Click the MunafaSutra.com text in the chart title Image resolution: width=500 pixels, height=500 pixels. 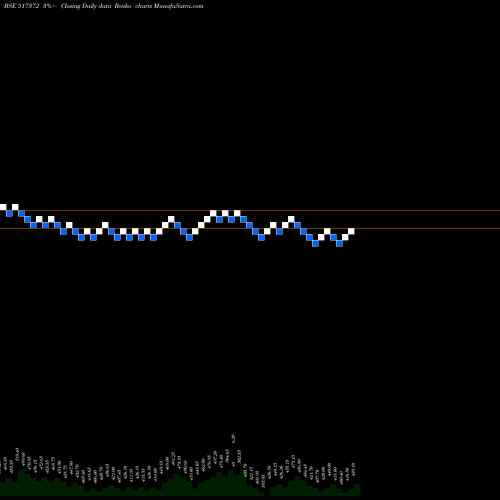pos(179,6)
